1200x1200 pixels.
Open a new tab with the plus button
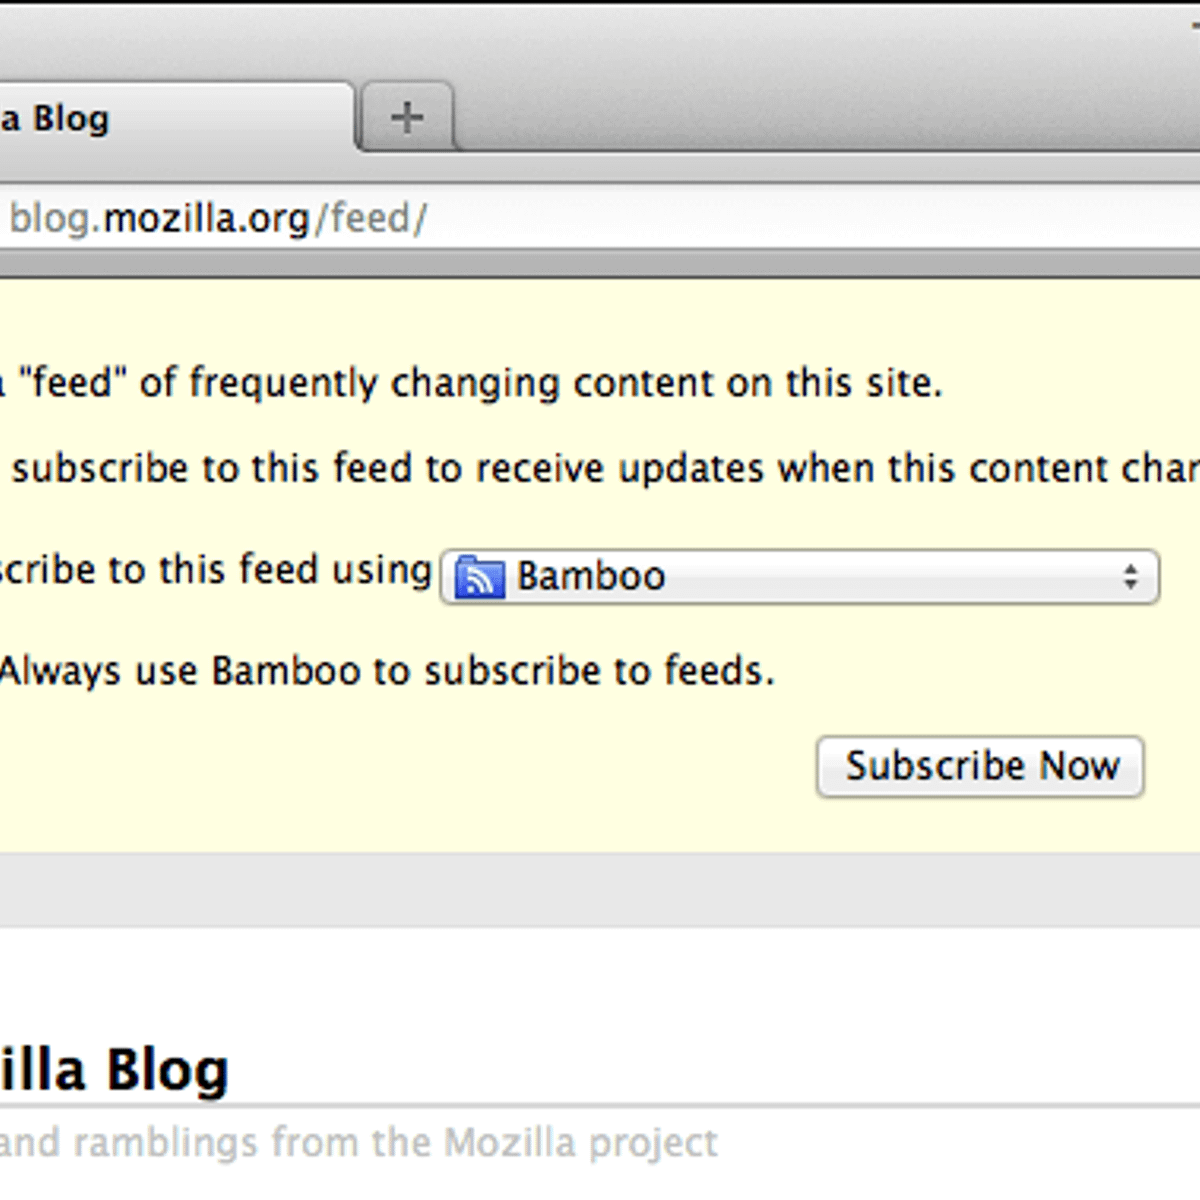tap(407, 118)
